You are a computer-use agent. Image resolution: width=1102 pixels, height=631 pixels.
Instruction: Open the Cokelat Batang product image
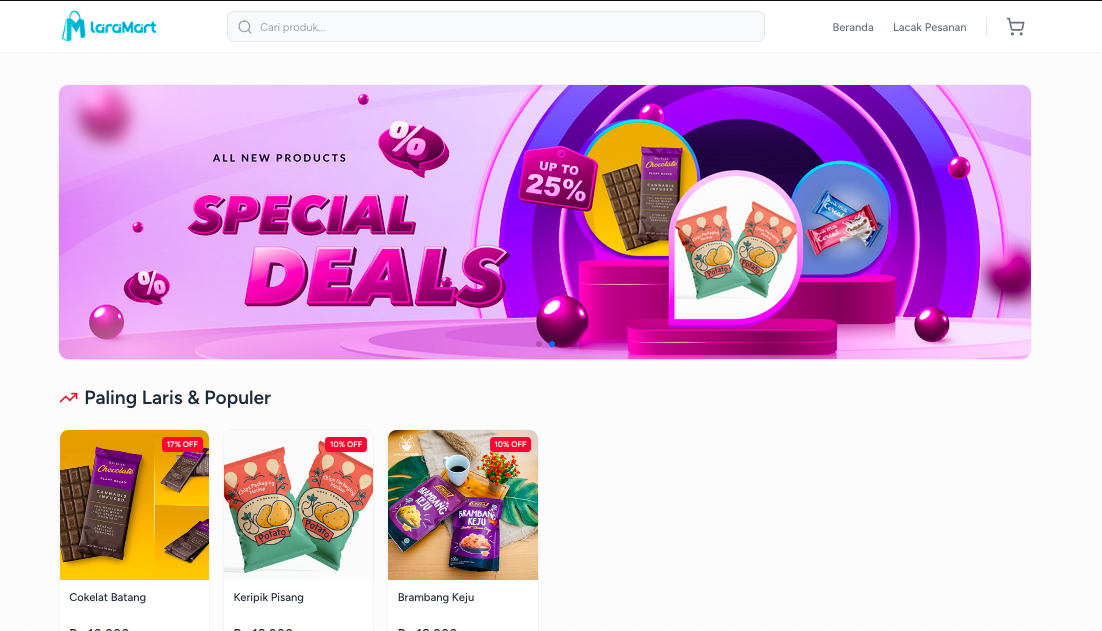(134, 505)
